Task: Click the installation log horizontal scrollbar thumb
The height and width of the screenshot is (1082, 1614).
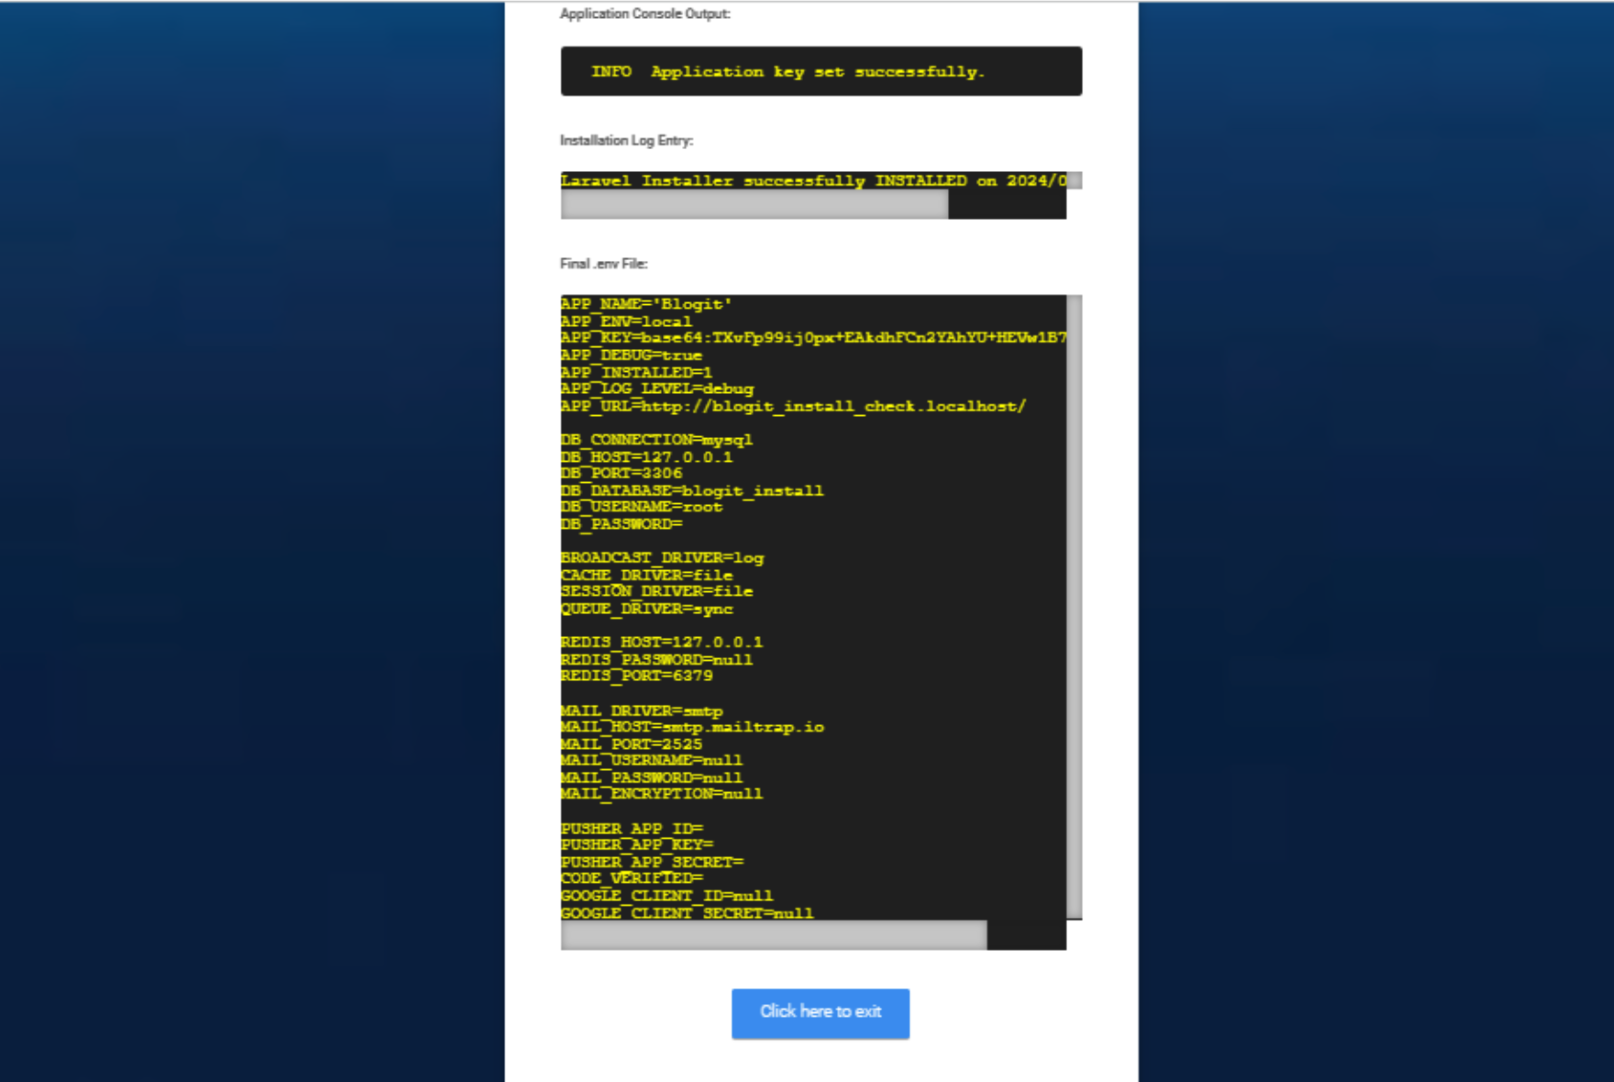Action: point(754,204)
